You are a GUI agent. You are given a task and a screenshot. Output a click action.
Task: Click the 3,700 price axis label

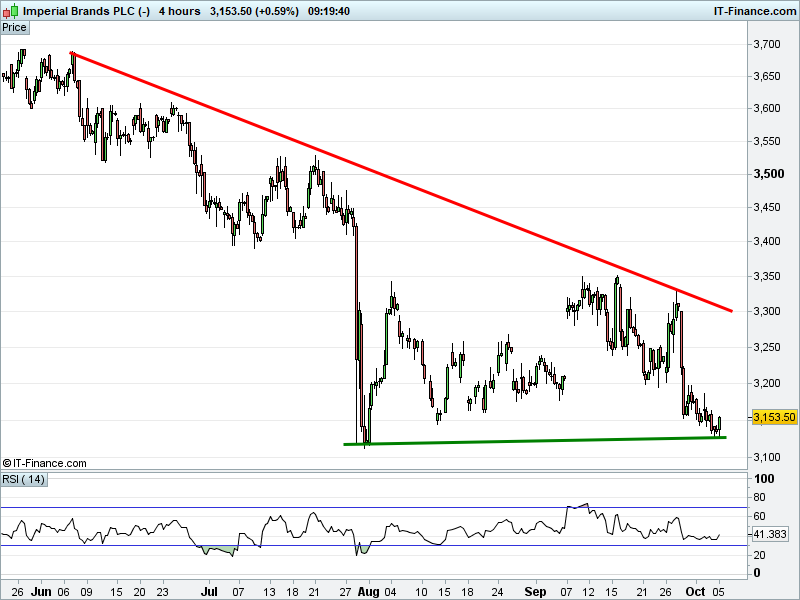click(x=767, y=44)
